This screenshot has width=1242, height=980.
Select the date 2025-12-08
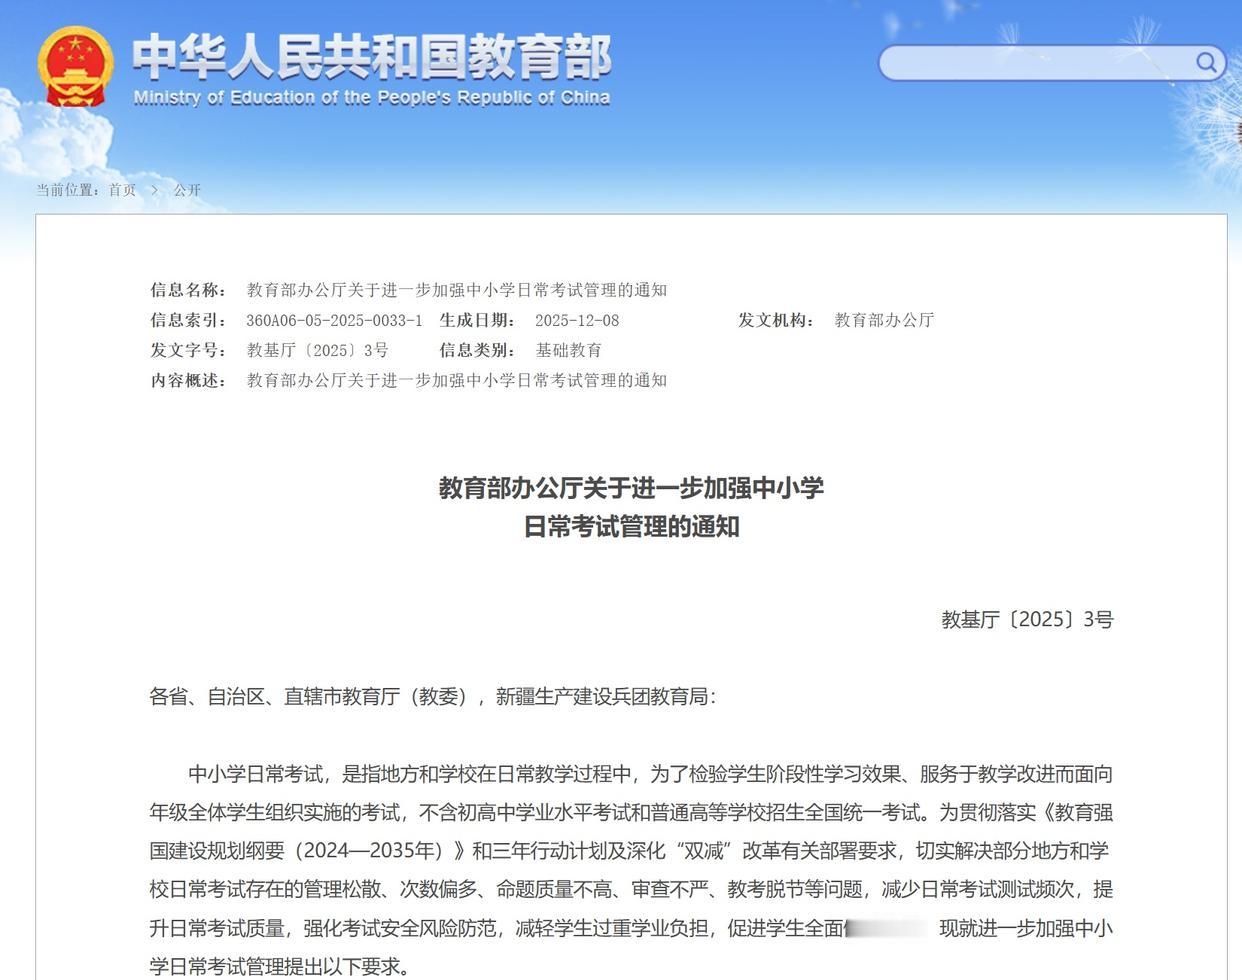(x=577, y=320)
